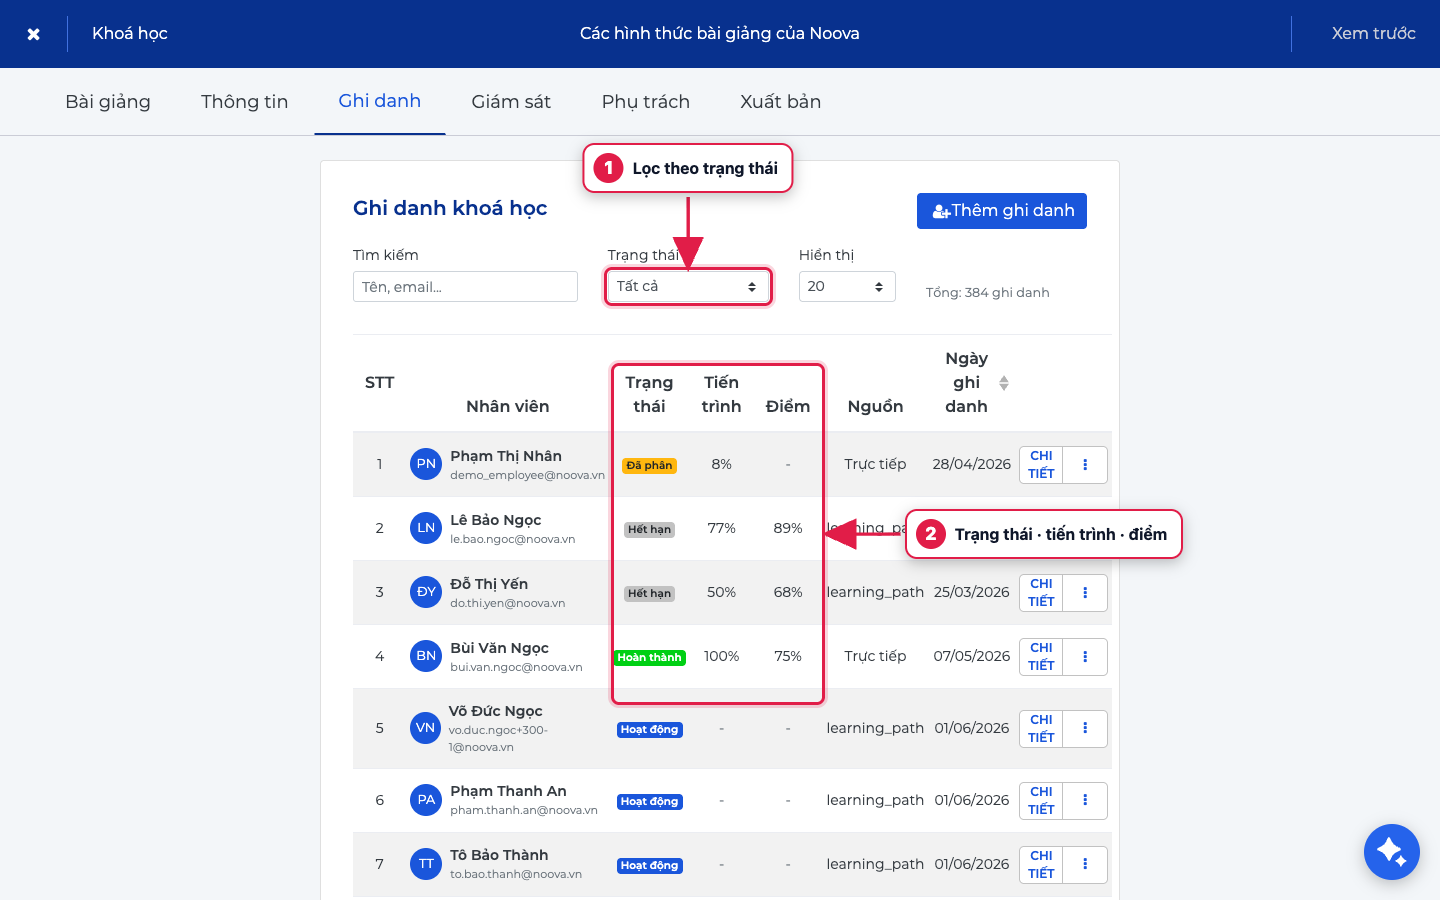The width and height of the screenshot is (1440, 900).
Task: Click the Ghi danh khoá học heading
Action: [450, 208]
